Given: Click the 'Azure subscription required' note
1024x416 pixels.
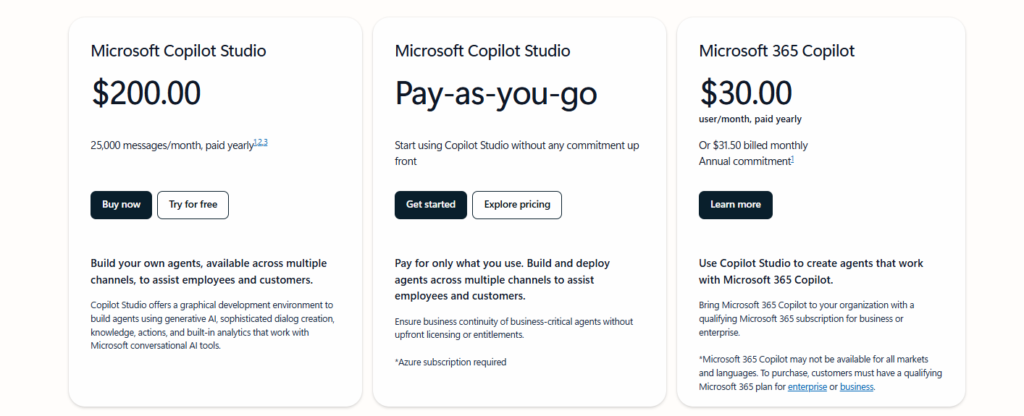Looking at the screenshot, I should click(x=451, y=362).
